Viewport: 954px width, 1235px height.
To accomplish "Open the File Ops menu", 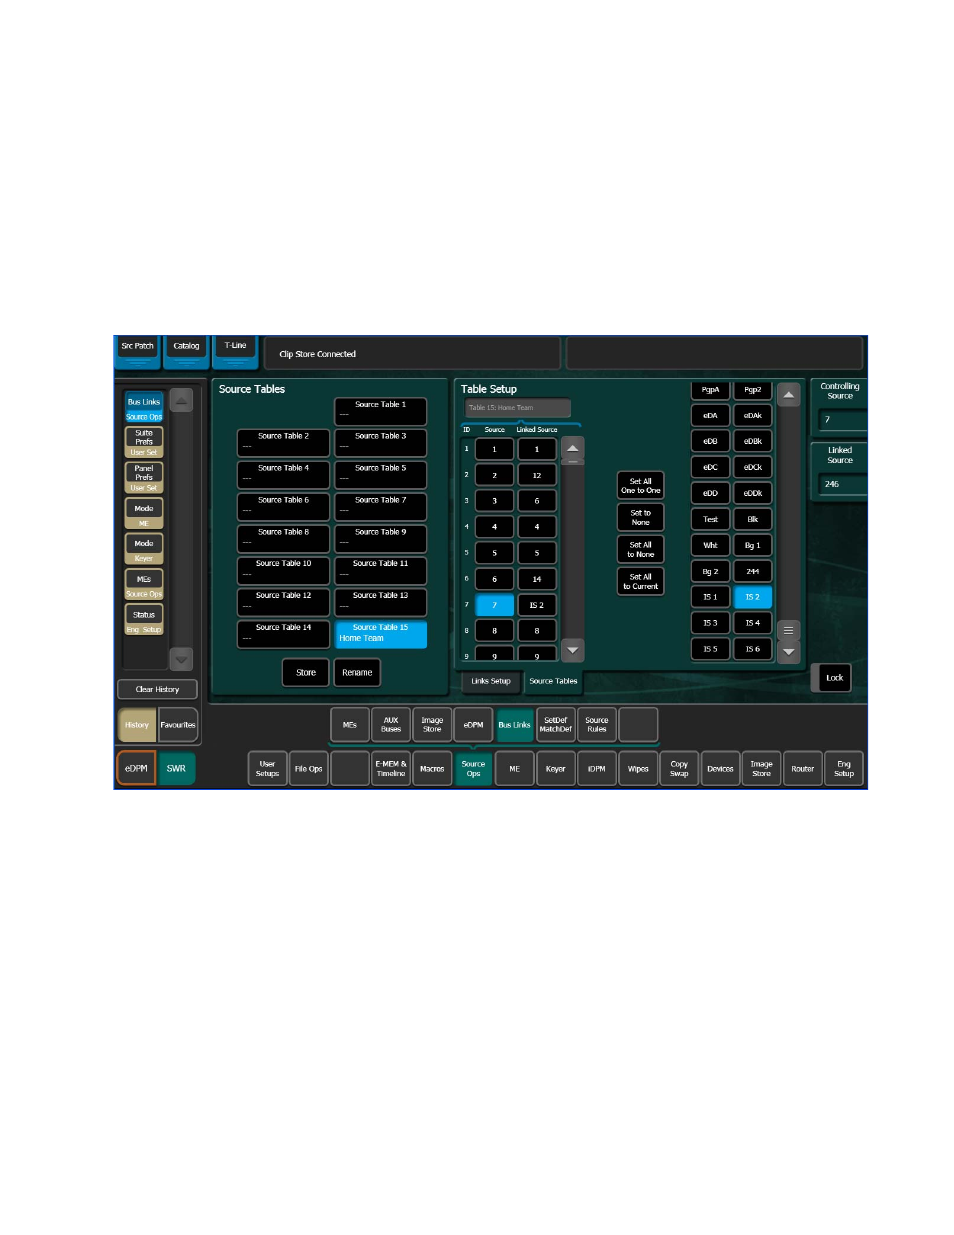I will point(308,769).
